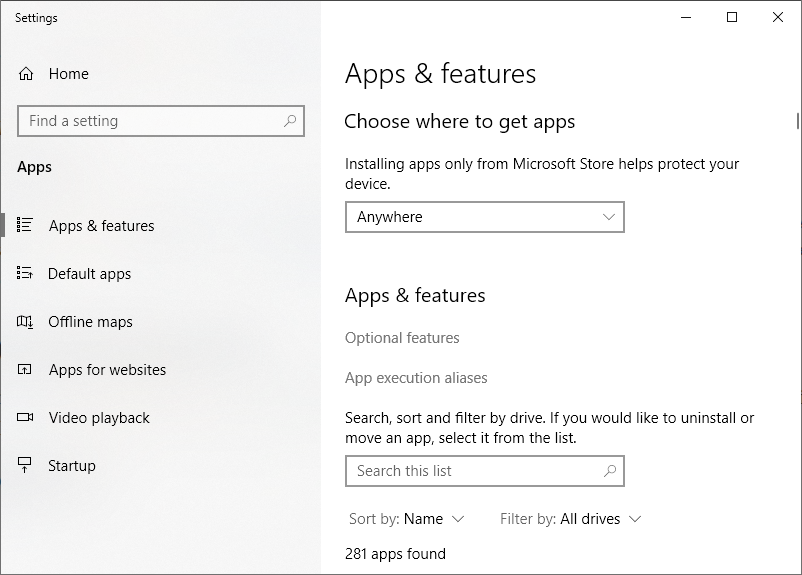The image size is (802, 575).
Task: Go to Default apps section
Action: click(90, 274)
